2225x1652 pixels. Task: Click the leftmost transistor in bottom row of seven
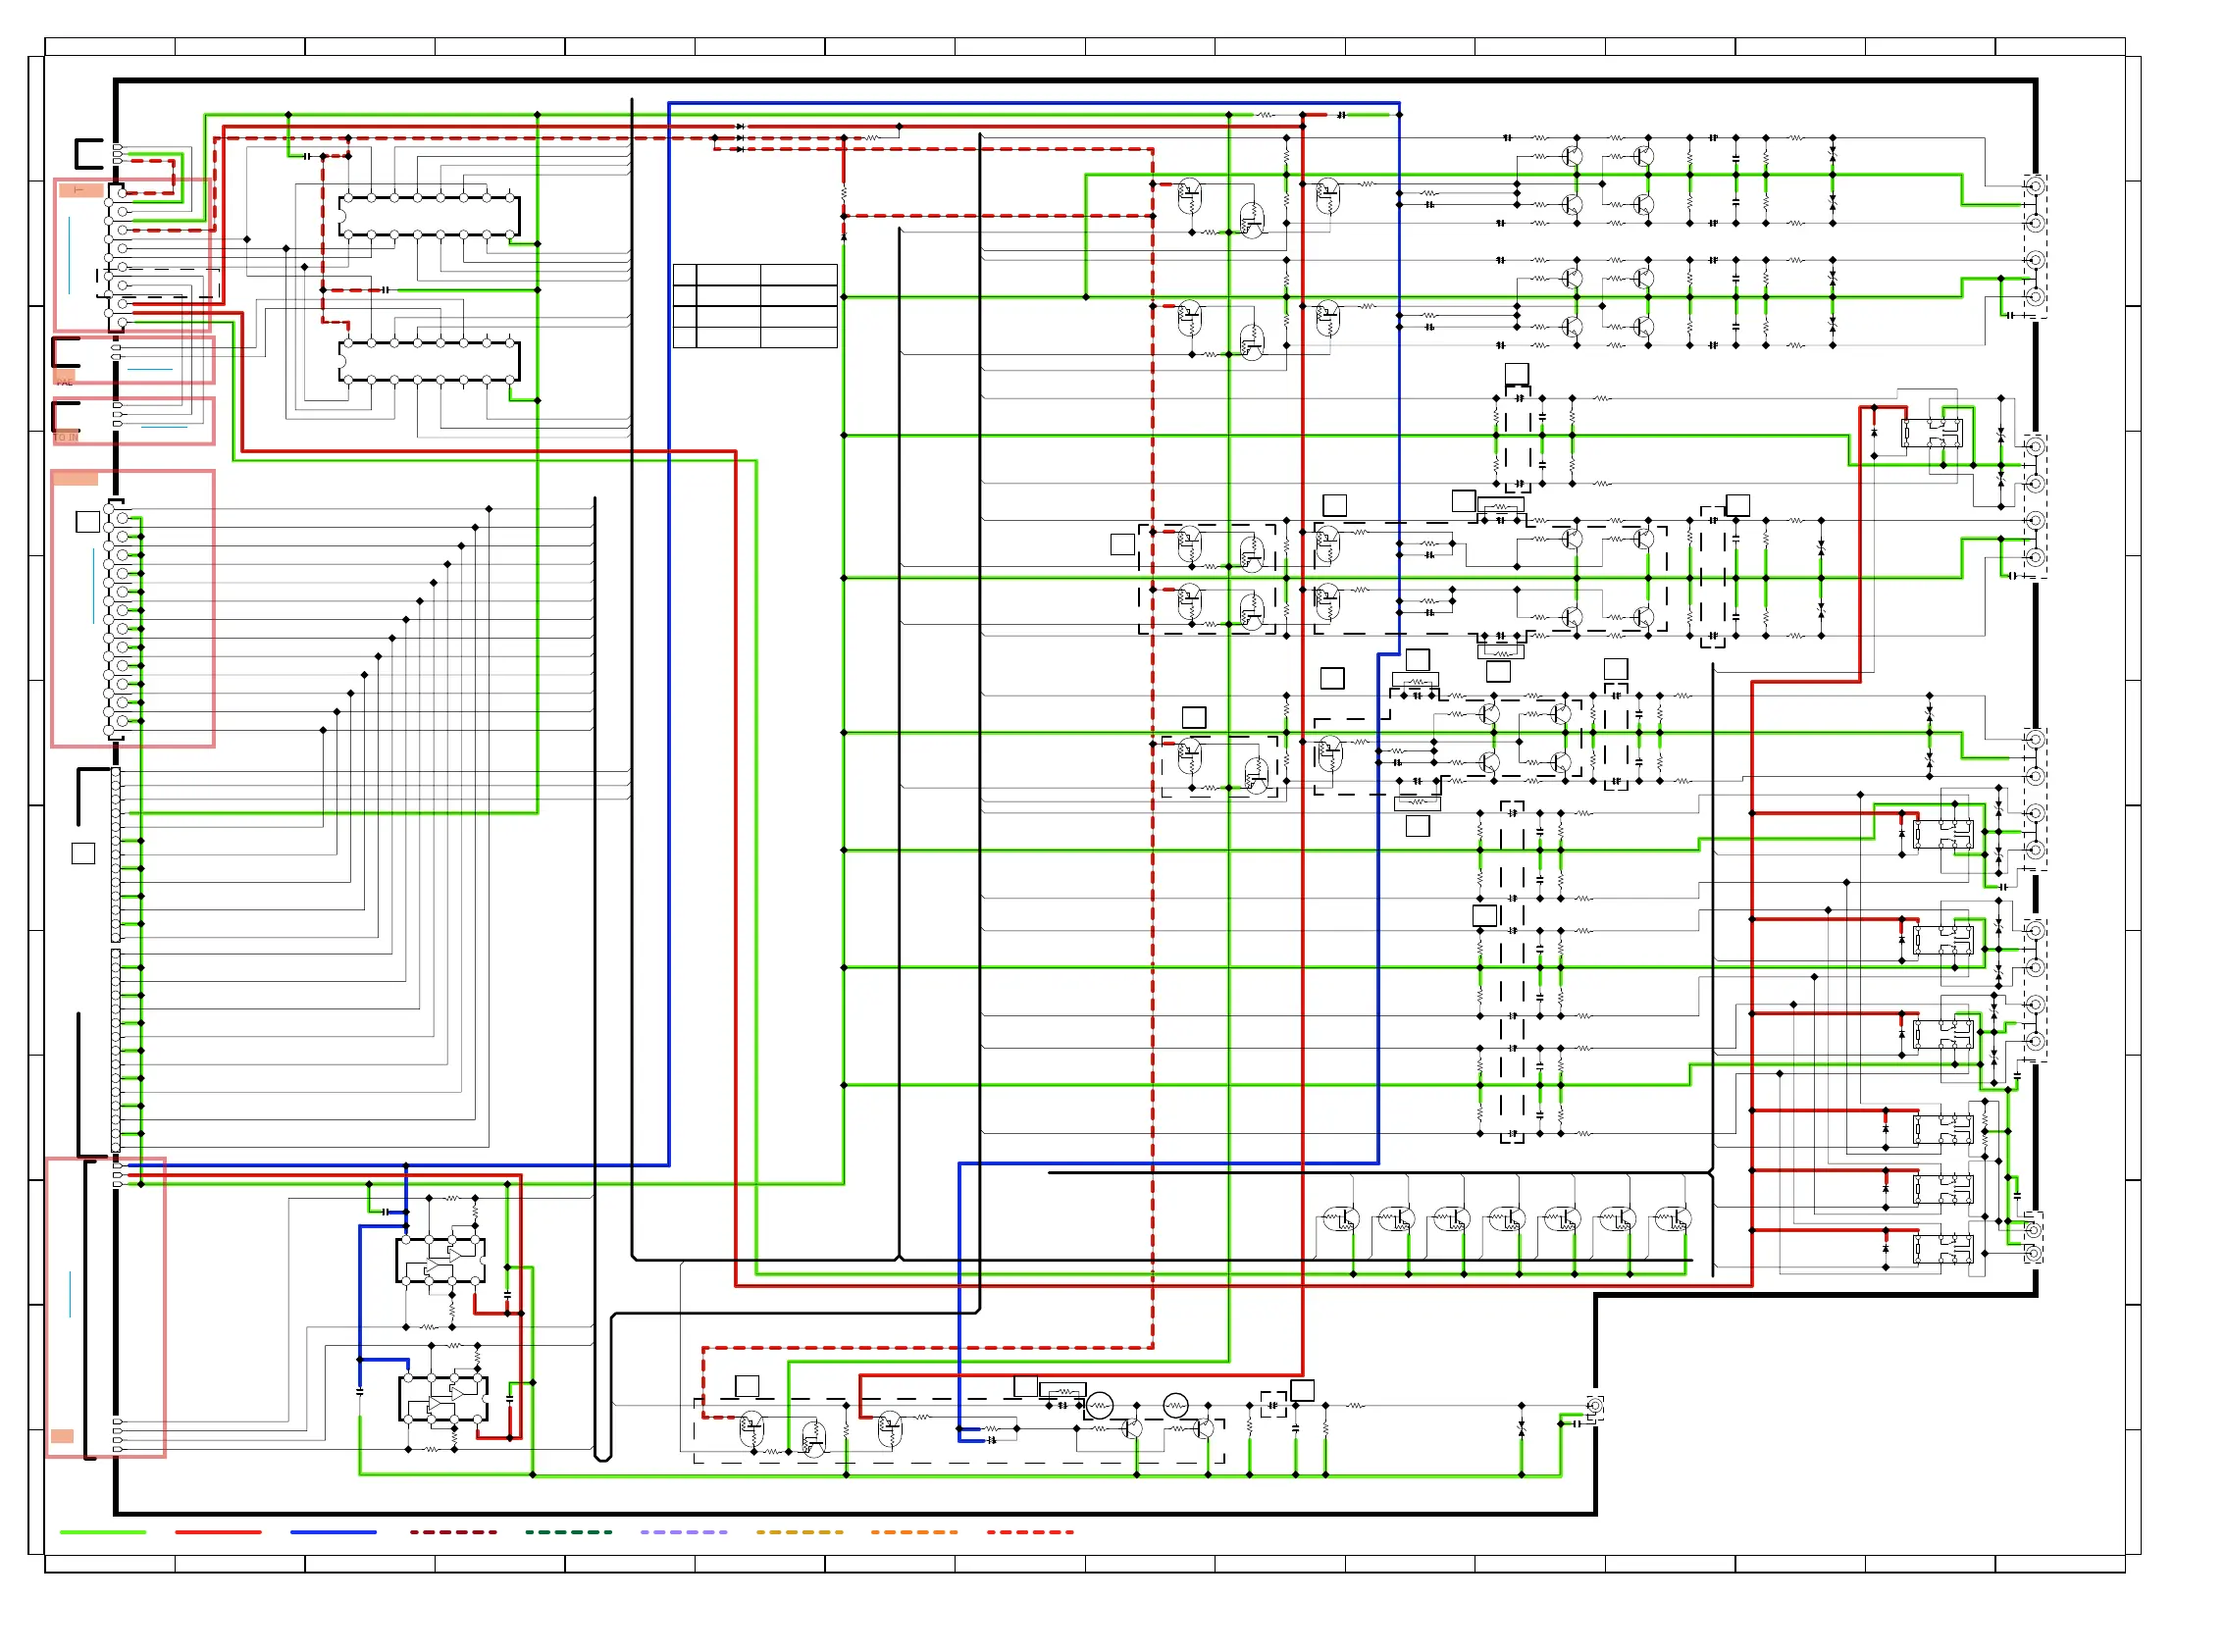pyautogui.click(x=1340, y=1220)
